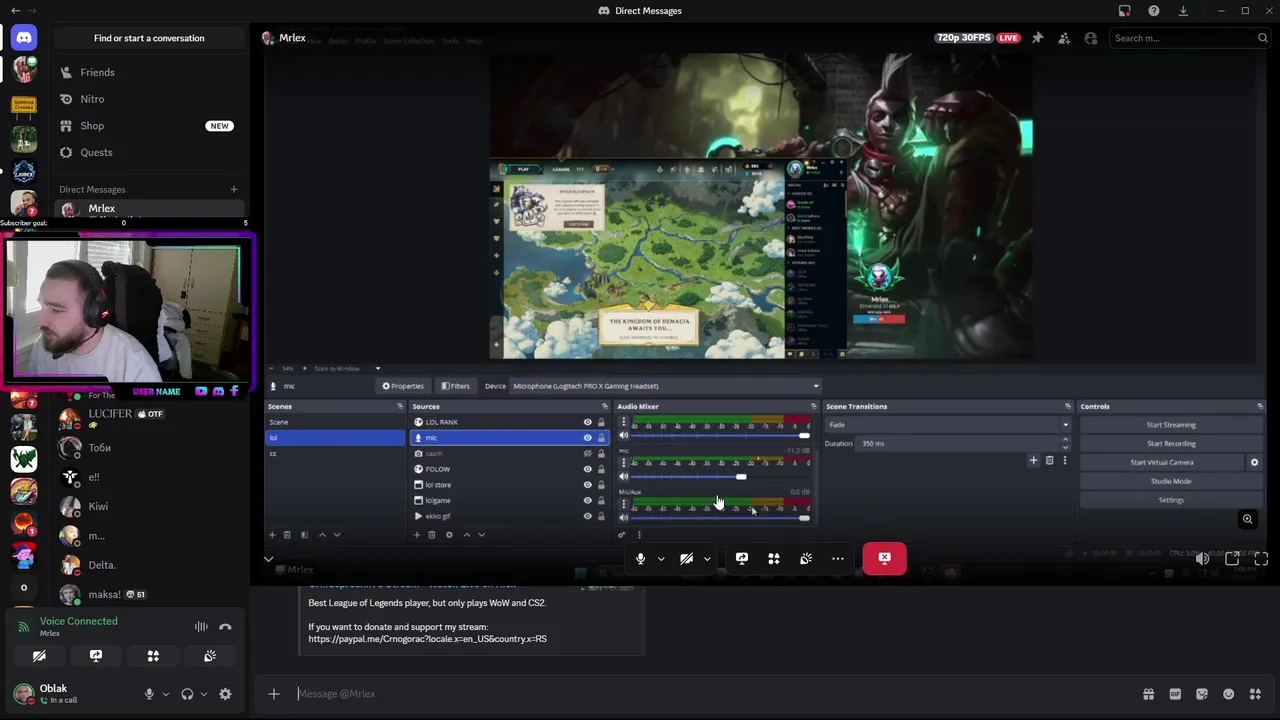Click Start Recording in streamed OBS
1280x720 pixels.
click(1171, 444)
